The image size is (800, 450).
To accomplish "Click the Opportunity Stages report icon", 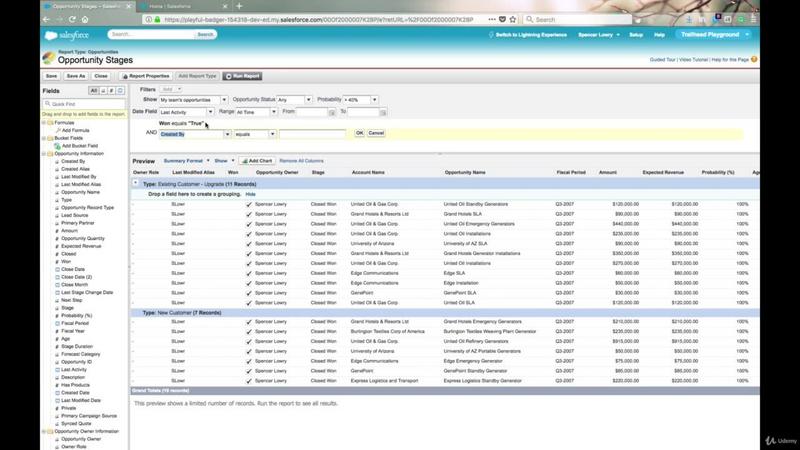I will (48, 58).
